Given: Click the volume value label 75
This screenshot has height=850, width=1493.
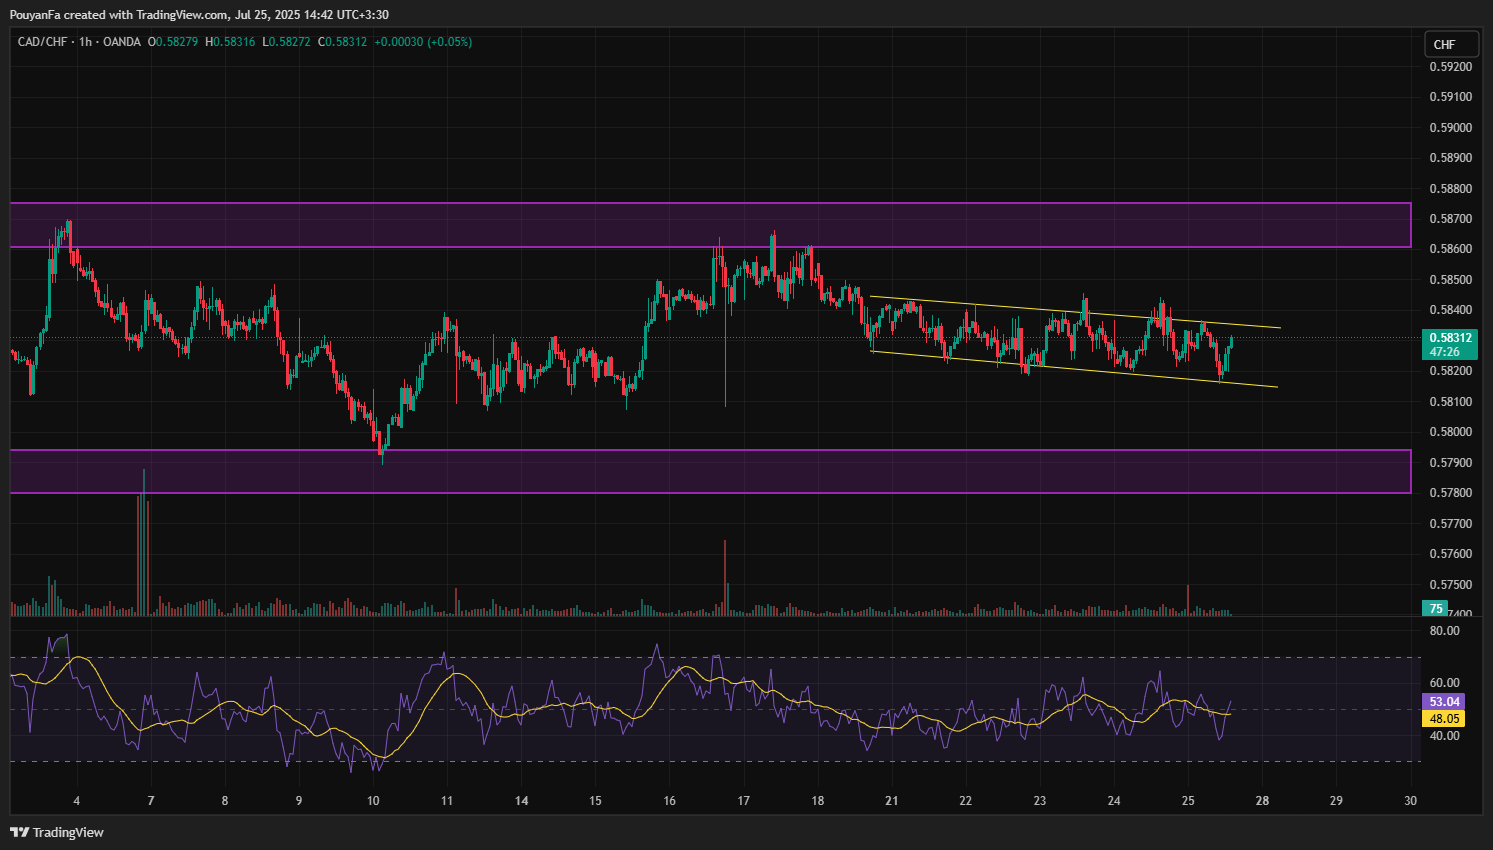Looking at the screenshot, I should click(x=1436, y=608).
